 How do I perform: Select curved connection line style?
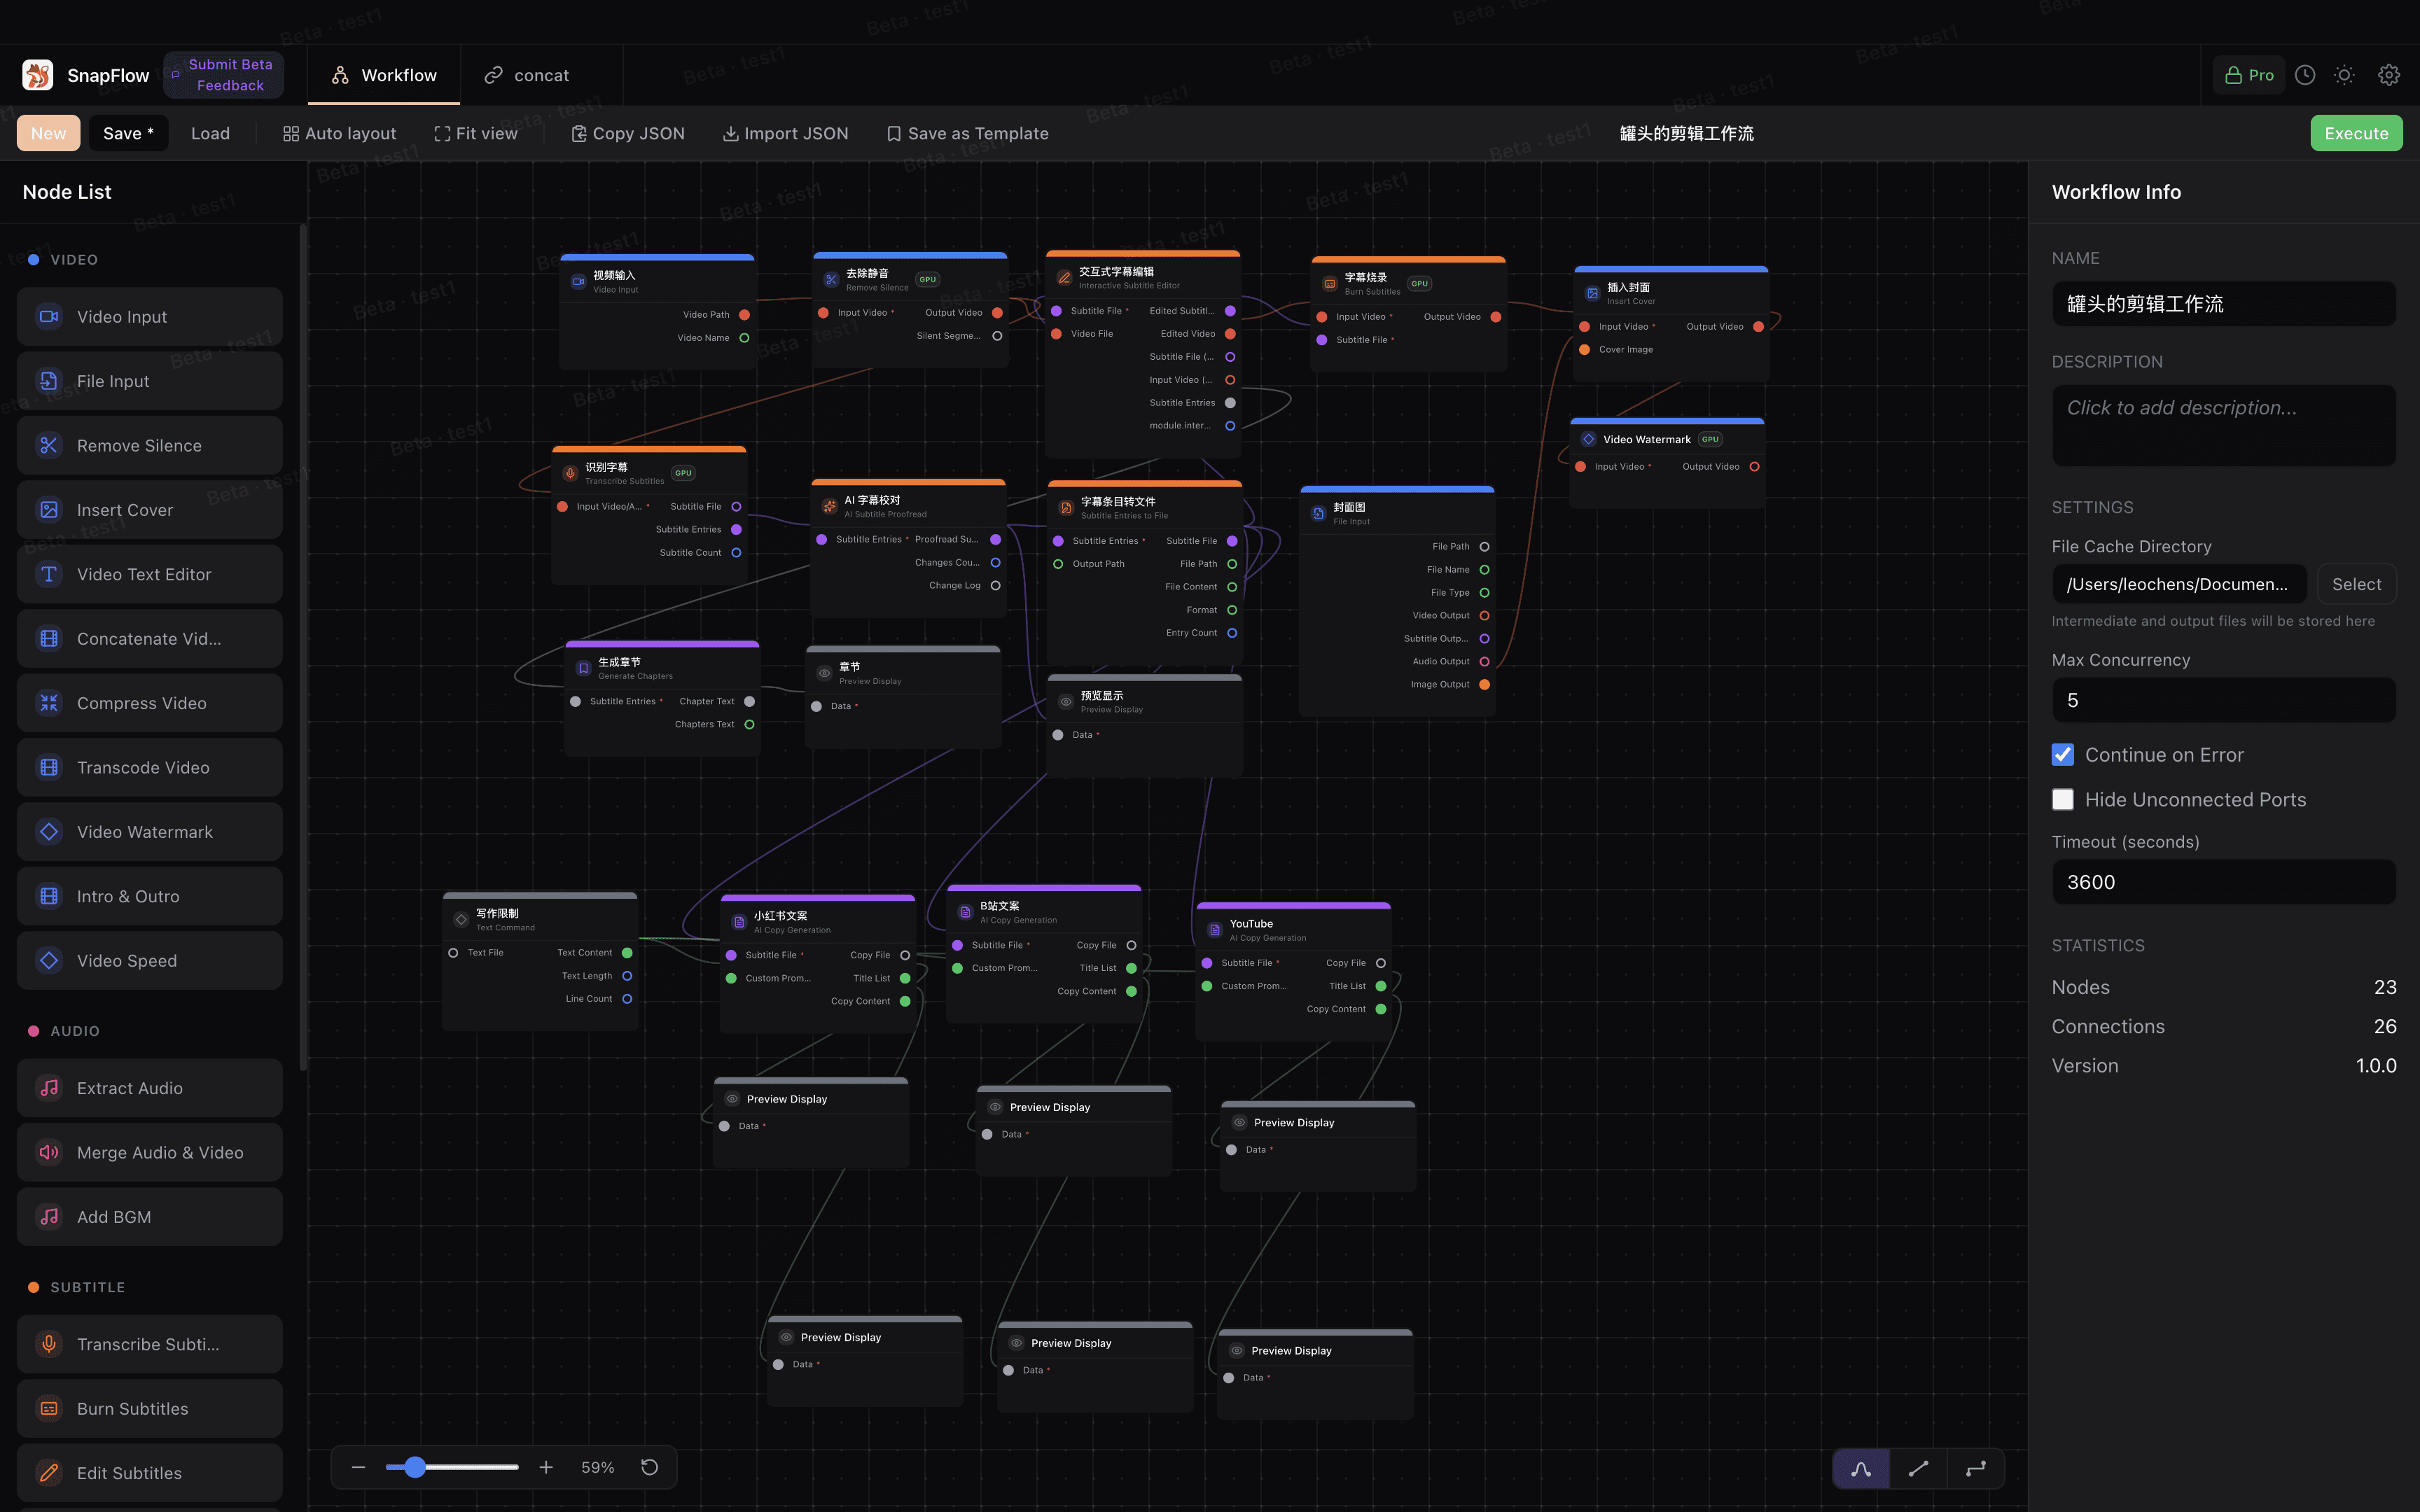pos(1861,1468)
